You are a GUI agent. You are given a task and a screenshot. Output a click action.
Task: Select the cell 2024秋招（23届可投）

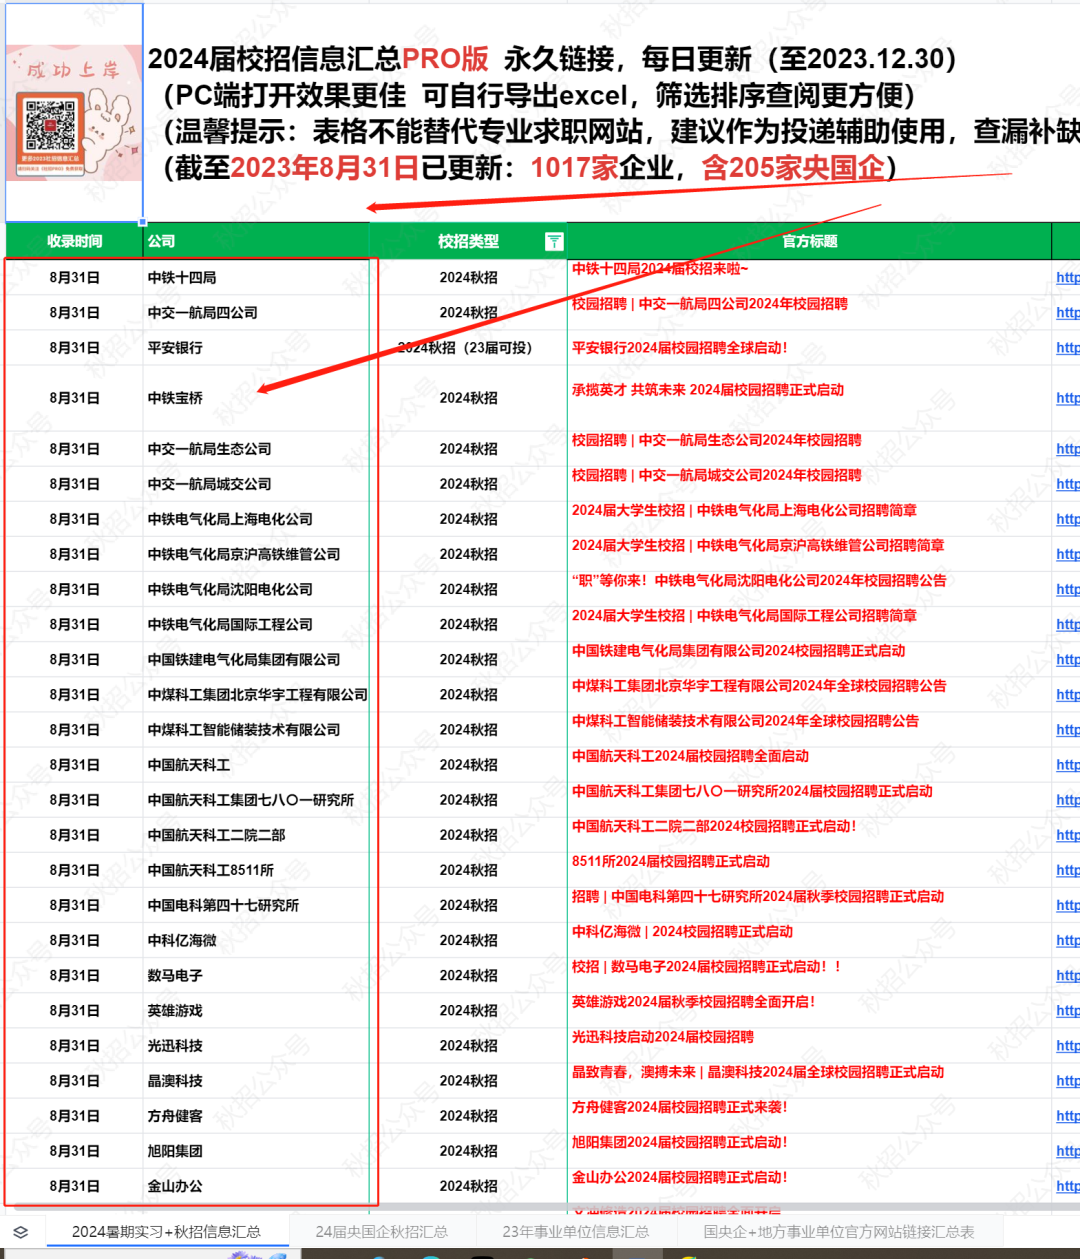pyautogui.click(x=468, y=348)
